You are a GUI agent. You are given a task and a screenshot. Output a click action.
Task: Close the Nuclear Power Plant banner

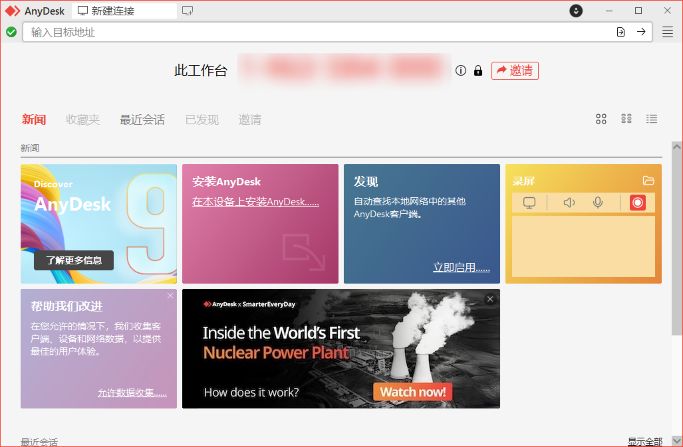[490, 299]
